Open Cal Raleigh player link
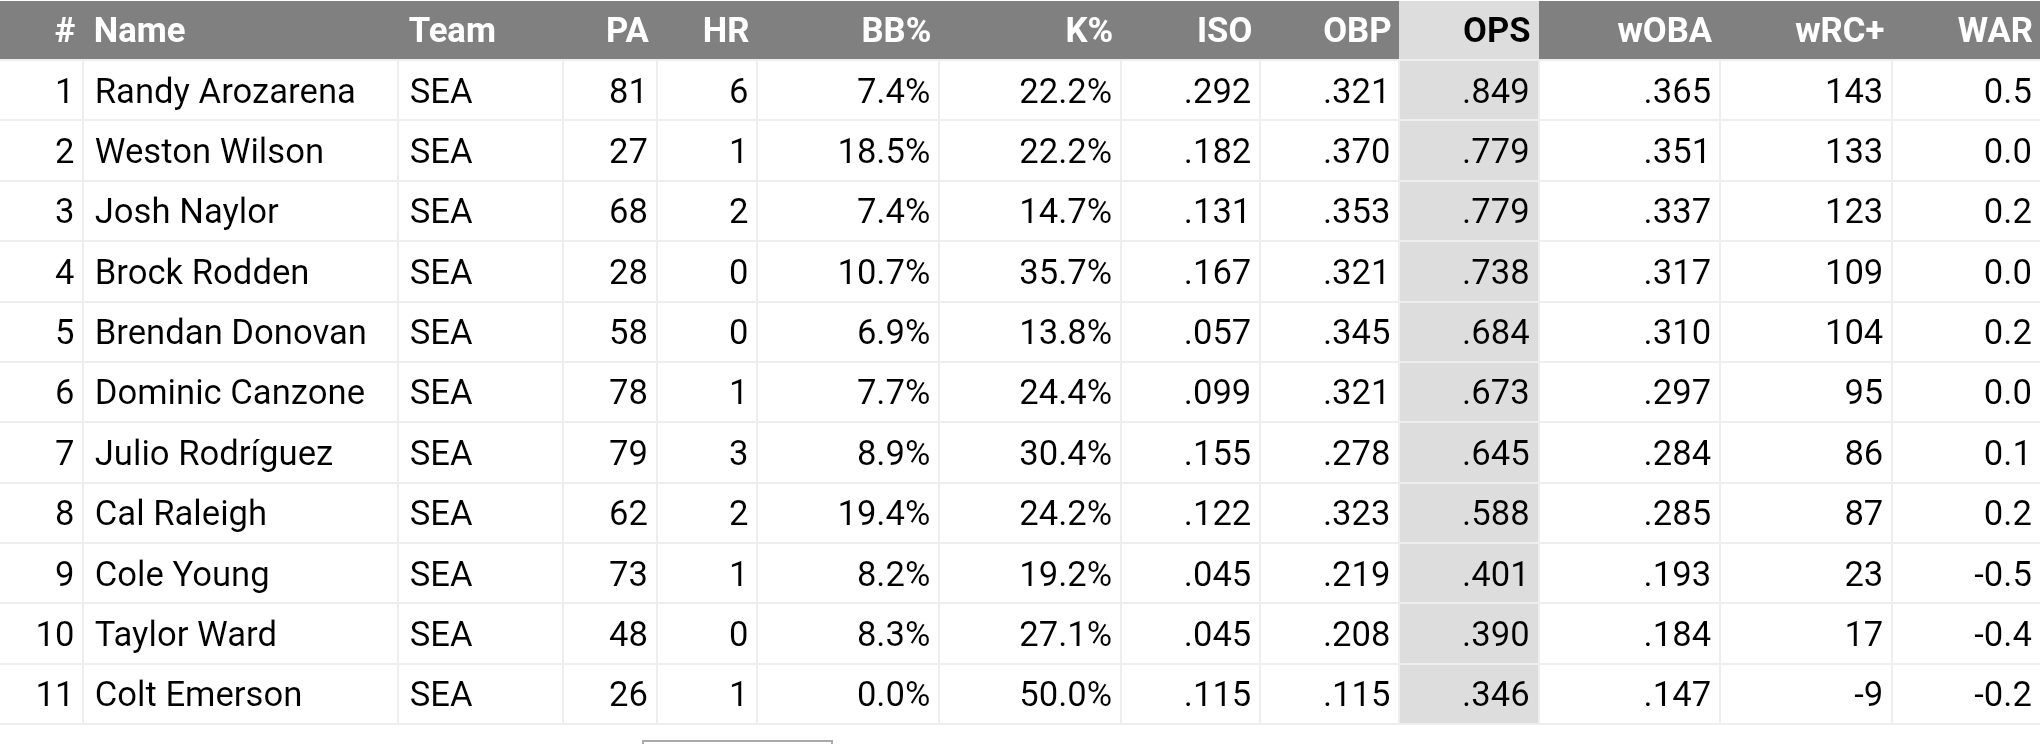 [x=181, y=513]
